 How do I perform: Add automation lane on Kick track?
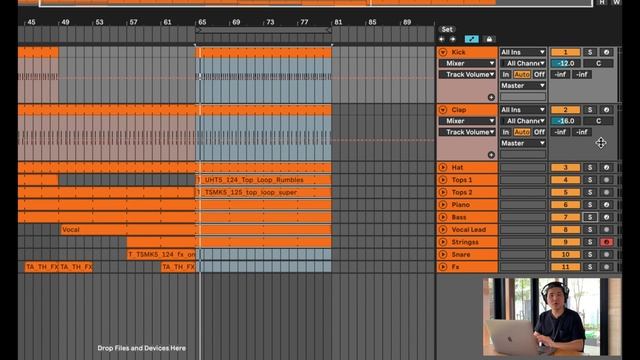(491, 97)
